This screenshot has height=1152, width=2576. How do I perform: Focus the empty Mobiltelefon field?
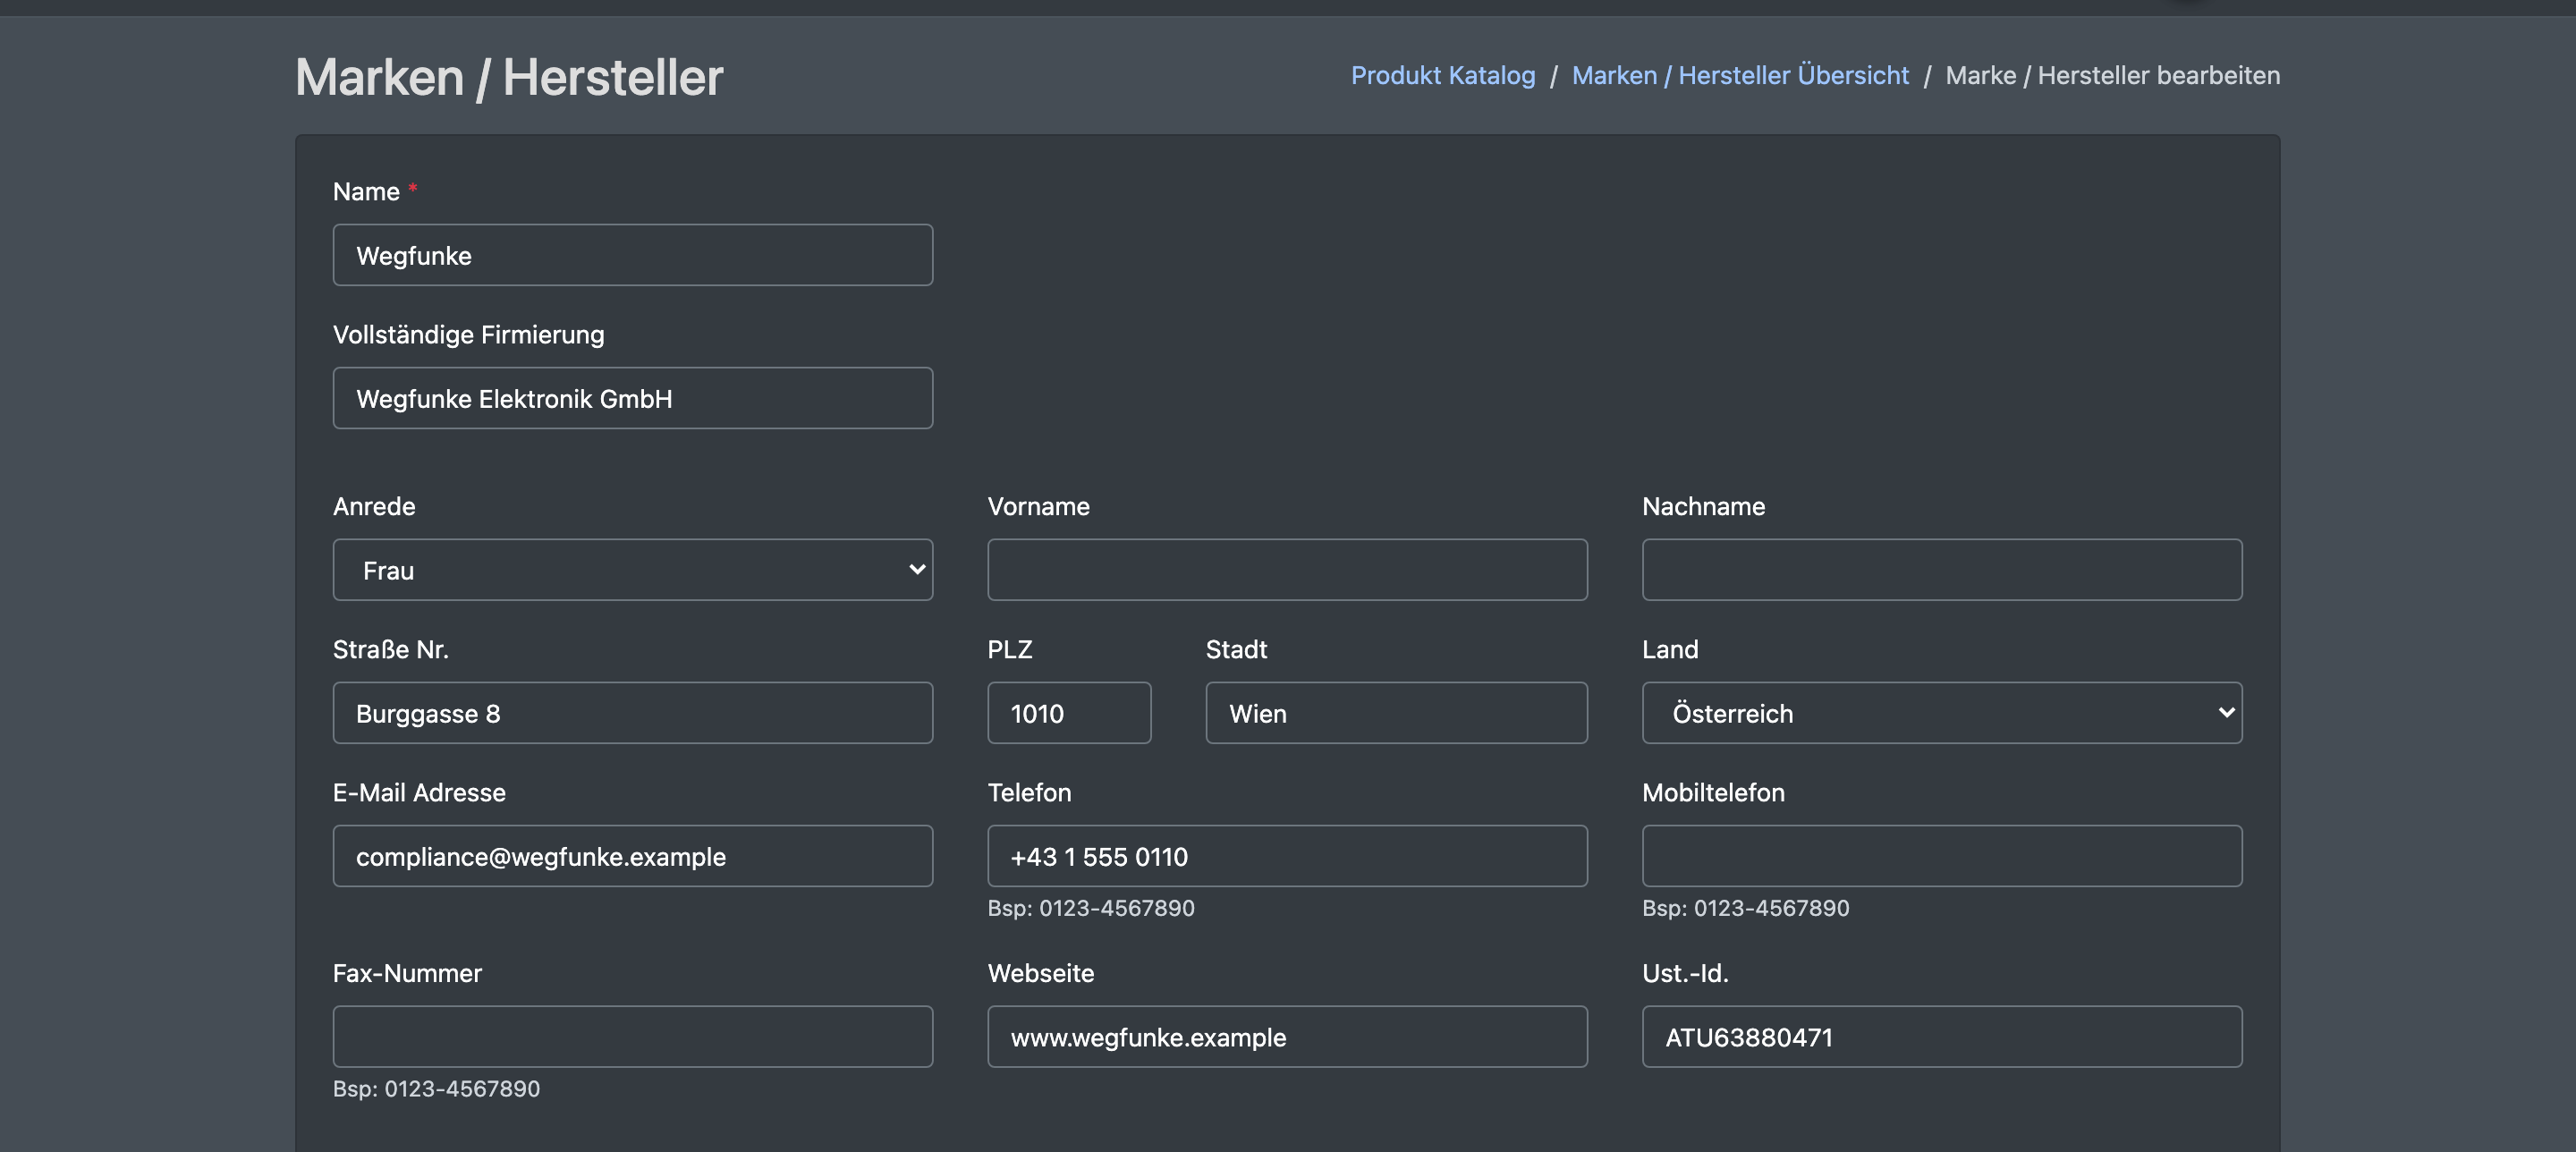1942,856
